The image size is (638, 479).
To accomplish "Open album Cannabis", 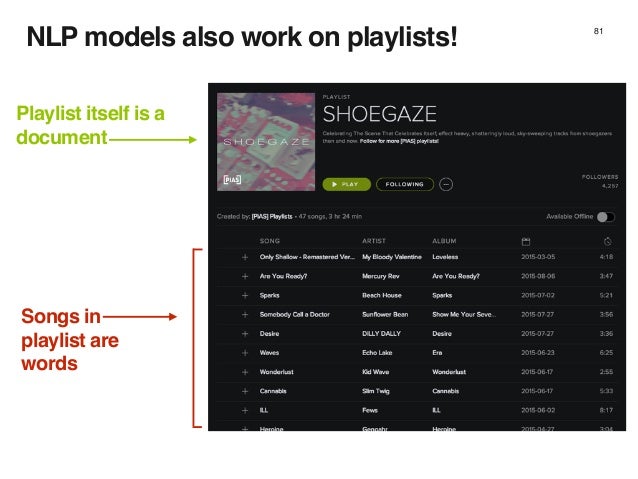I will tap(446, 391).
